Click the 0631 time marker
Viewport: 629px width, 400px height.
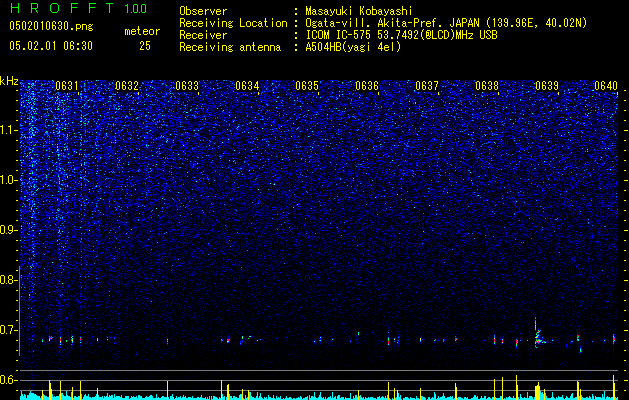[67, 86]
